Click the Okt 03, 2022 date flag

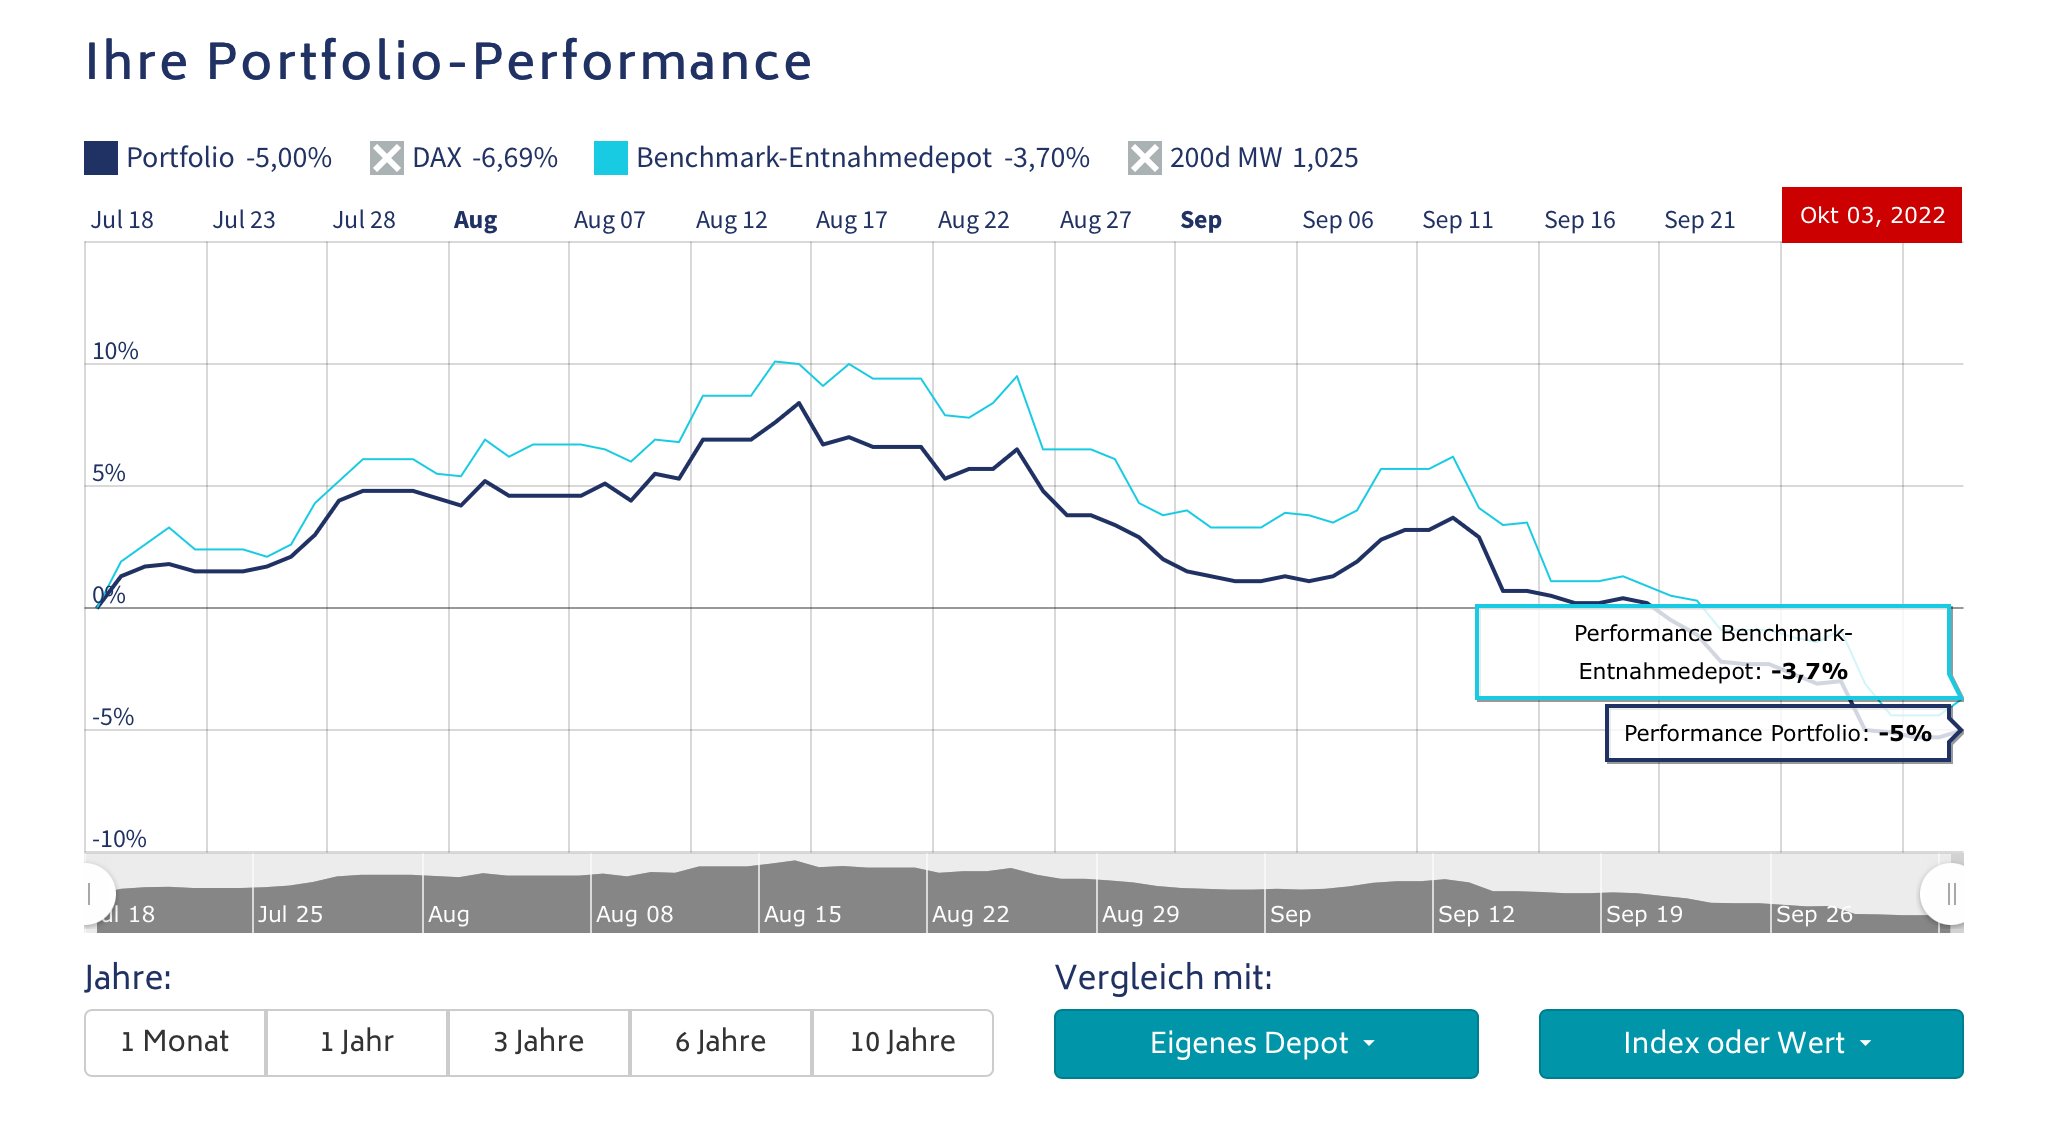tap(1871, 215)
